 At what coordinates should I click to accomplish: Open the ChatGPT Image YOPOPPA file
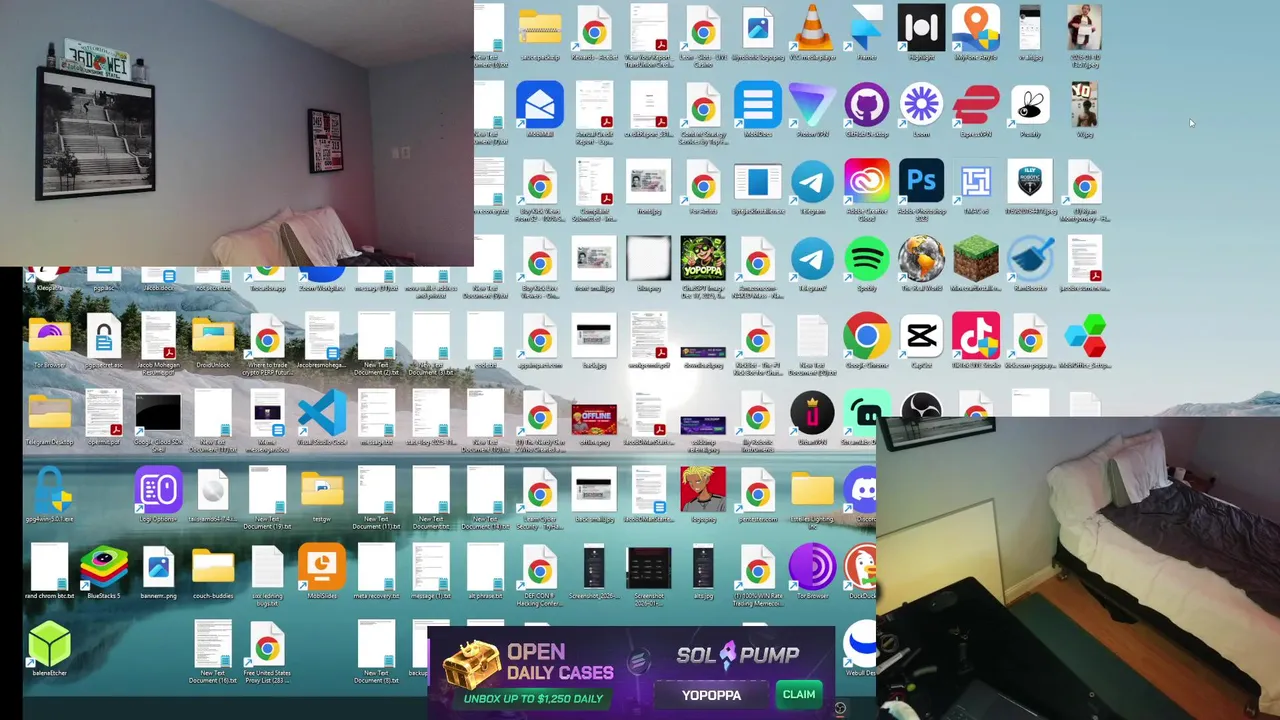[x=703, y=260]
